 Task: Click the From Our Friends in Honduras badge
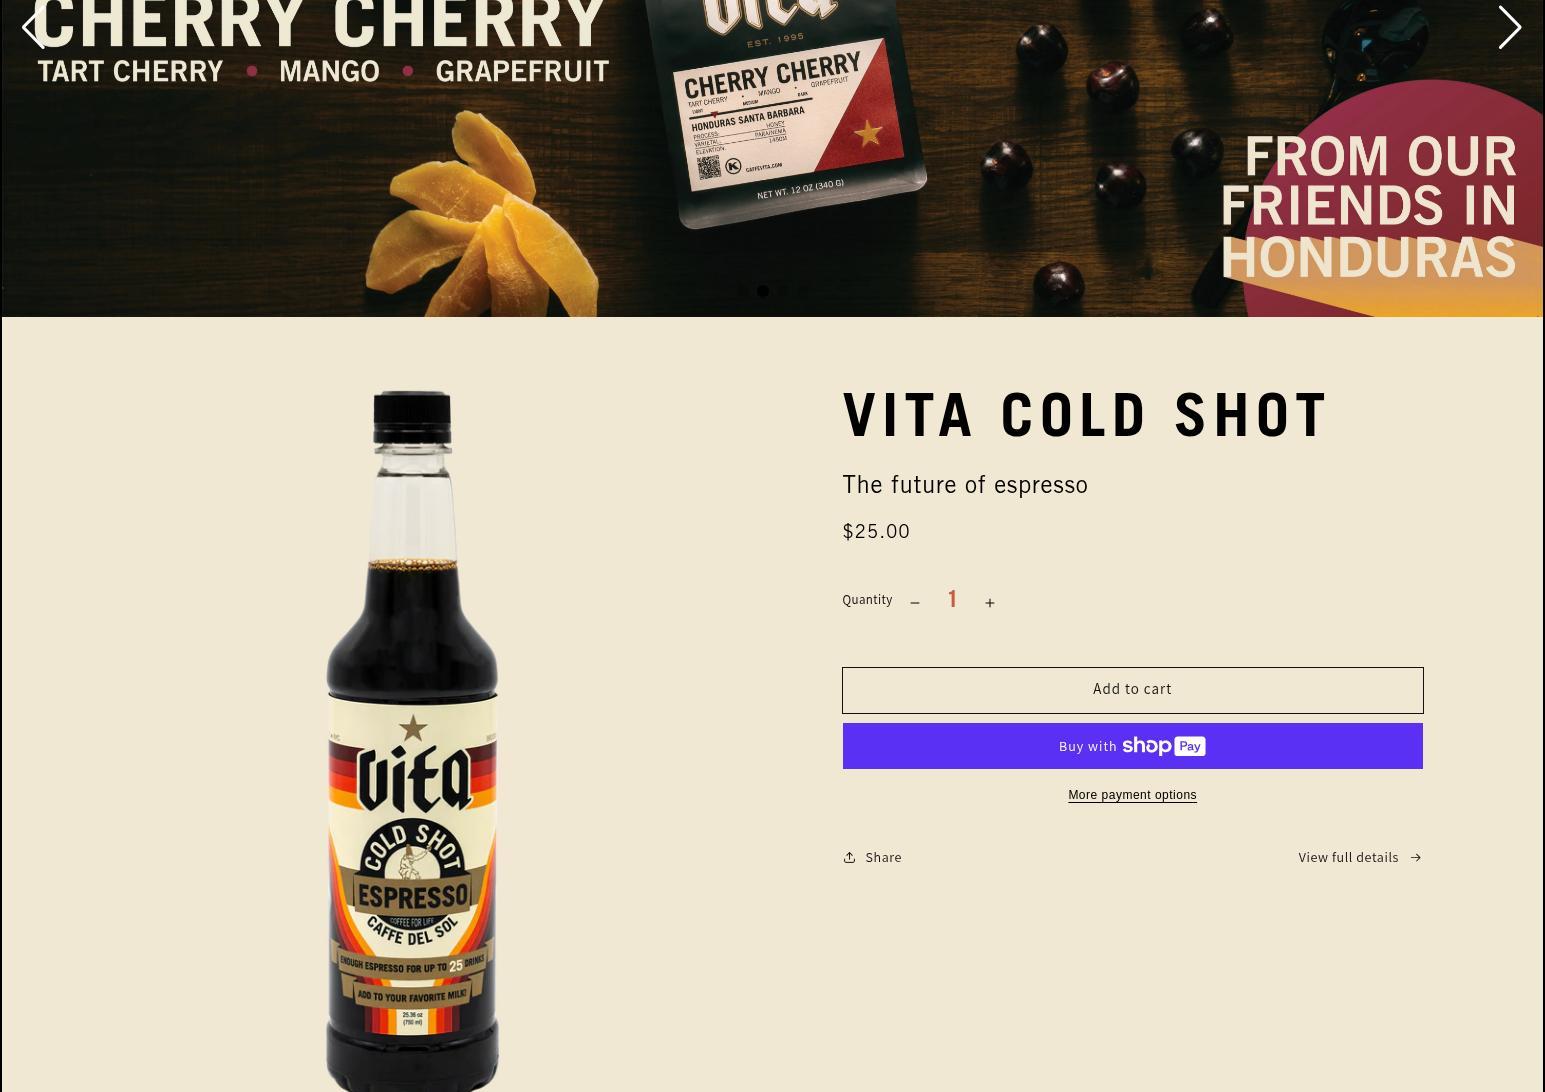tap(1368, 206)
